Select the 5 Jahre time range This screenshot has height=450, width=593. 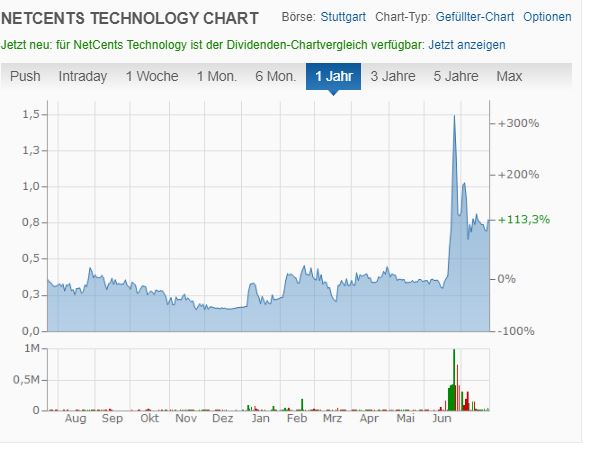(x=456, y=76)
